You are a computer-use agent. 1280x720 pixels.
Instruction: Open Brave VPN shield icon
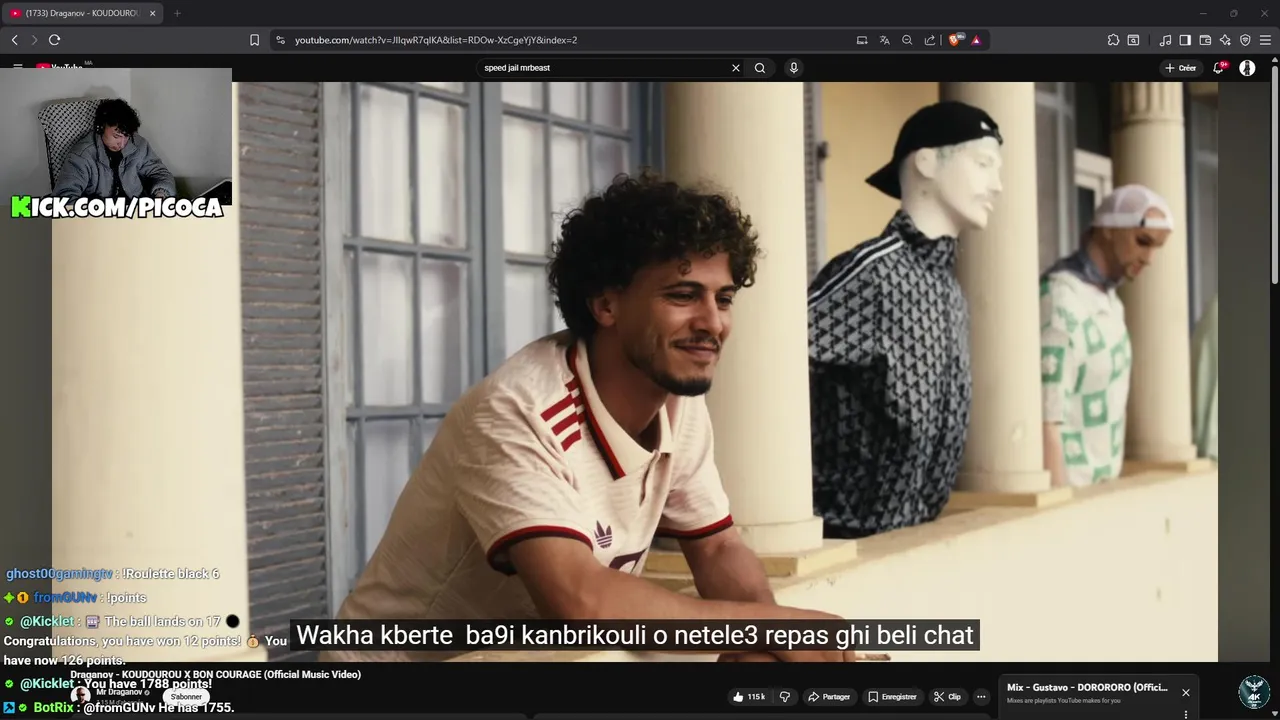coord(1245,40)
